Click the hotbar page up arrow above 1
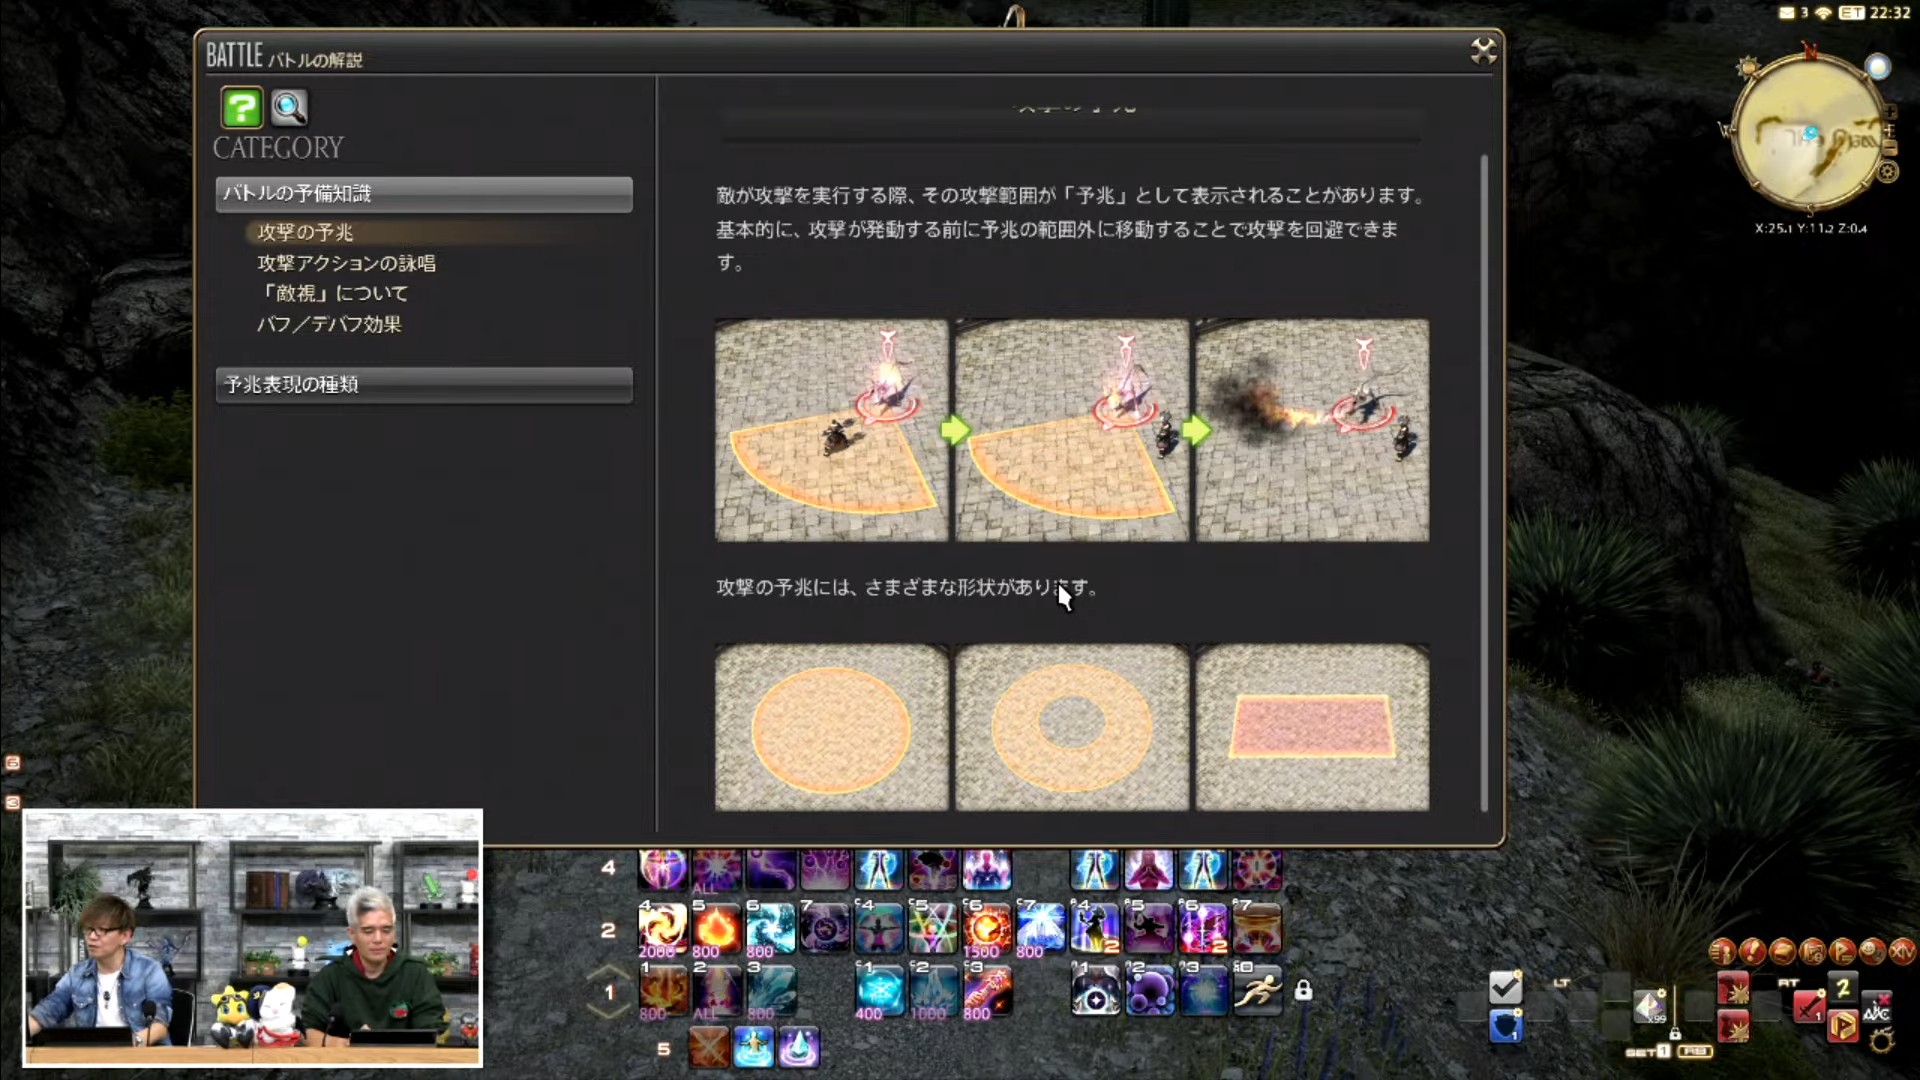The image size is (1920, 1080). click(609, 972)
